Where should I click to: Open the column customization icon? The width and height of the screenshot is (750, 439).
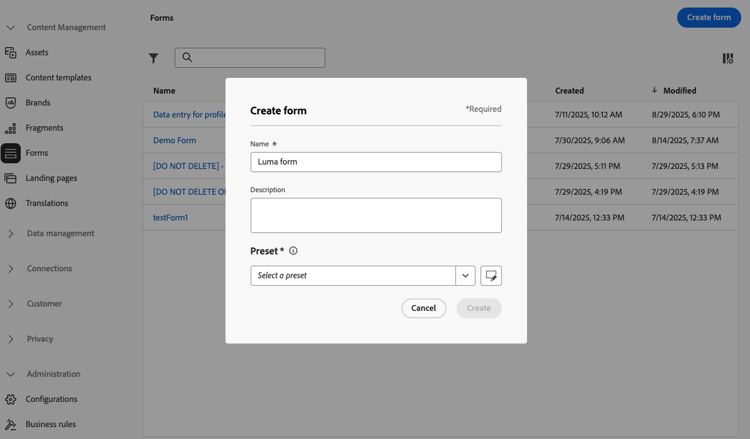[728, 58]
